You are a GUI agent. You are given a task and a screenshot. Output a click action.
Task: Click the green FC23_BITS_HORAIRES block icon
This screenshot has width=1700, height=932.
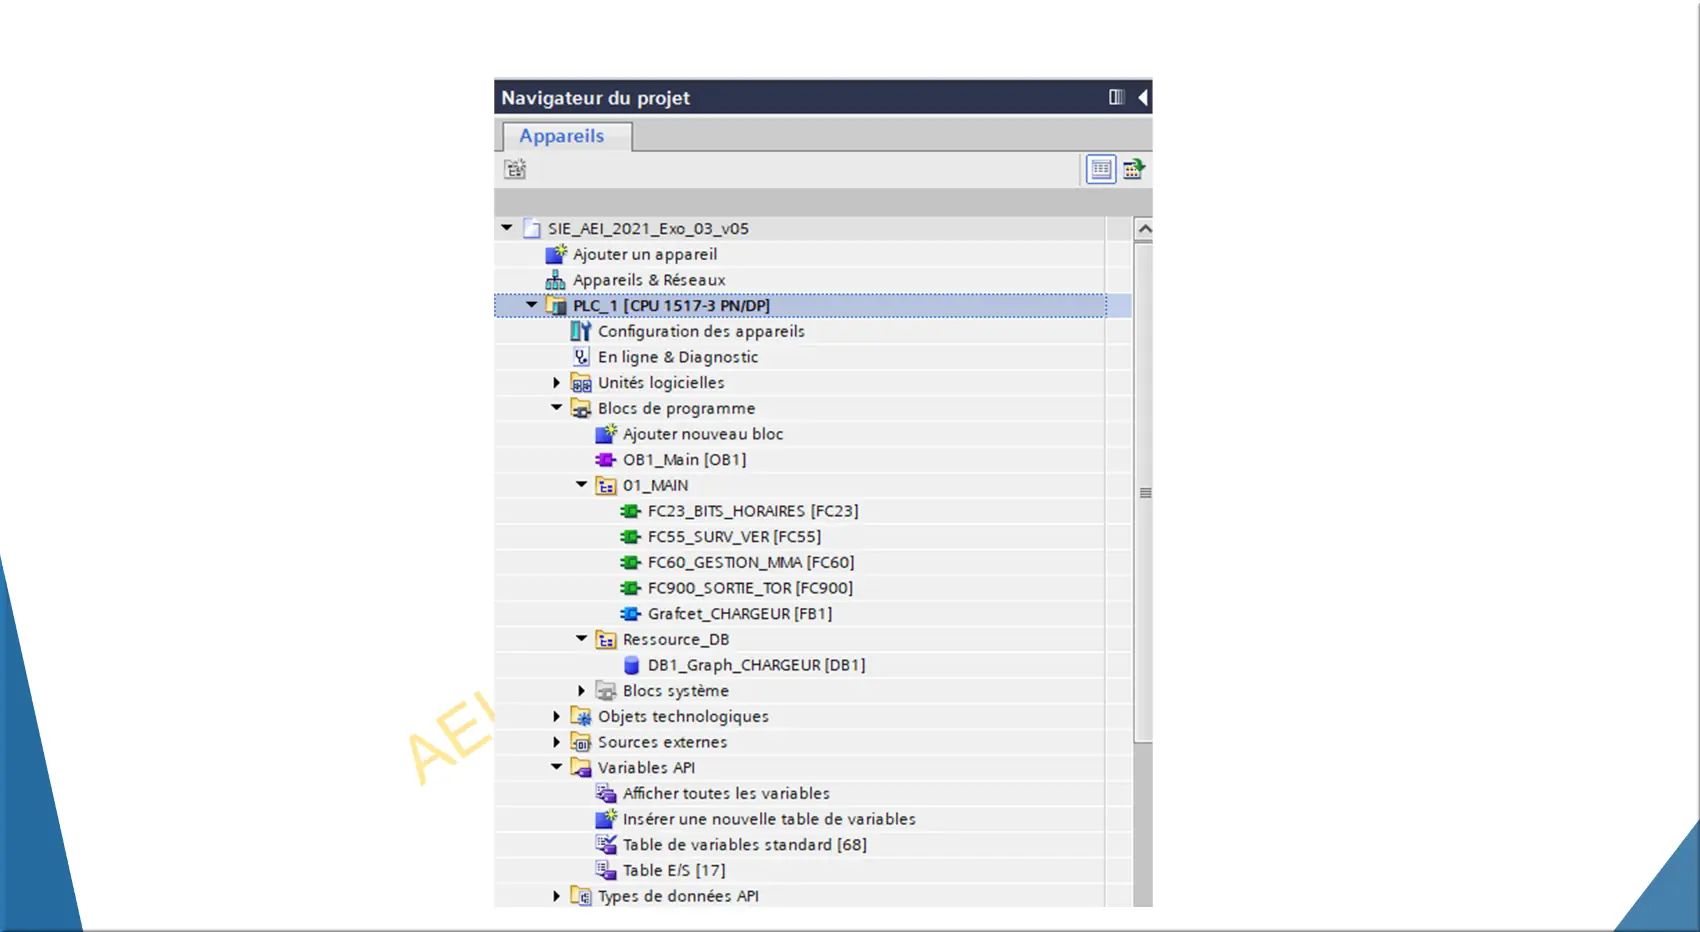coord(631,511)
